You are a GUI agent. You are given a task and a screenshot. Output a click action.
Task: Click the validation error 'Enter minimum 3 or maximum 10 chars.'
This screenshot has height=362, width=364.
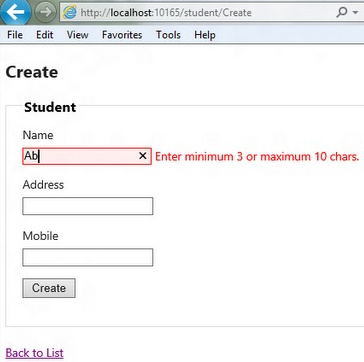pyautogui.click(x=257, y=156)
